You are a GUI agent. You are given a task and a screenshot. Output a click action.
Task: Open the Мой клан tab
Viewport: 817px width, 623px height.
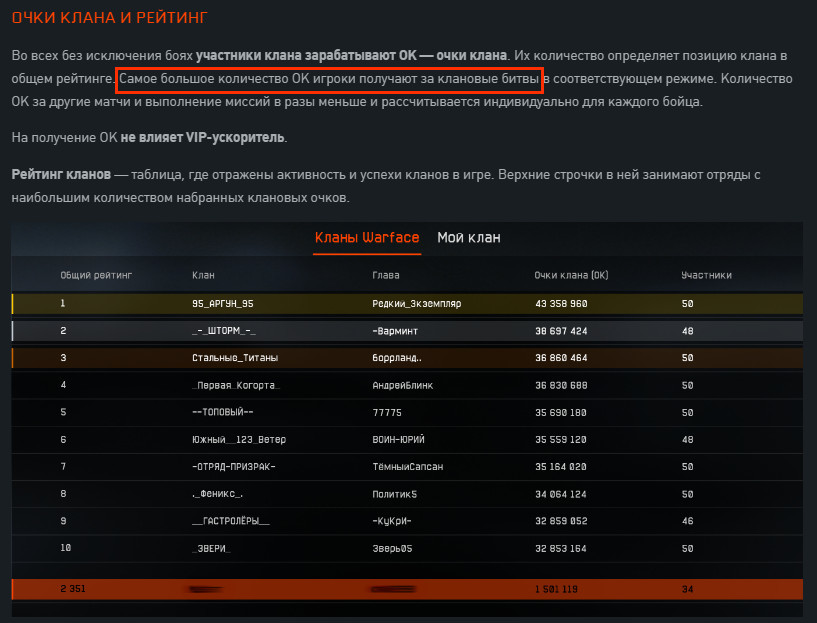(x=468, y=238)
